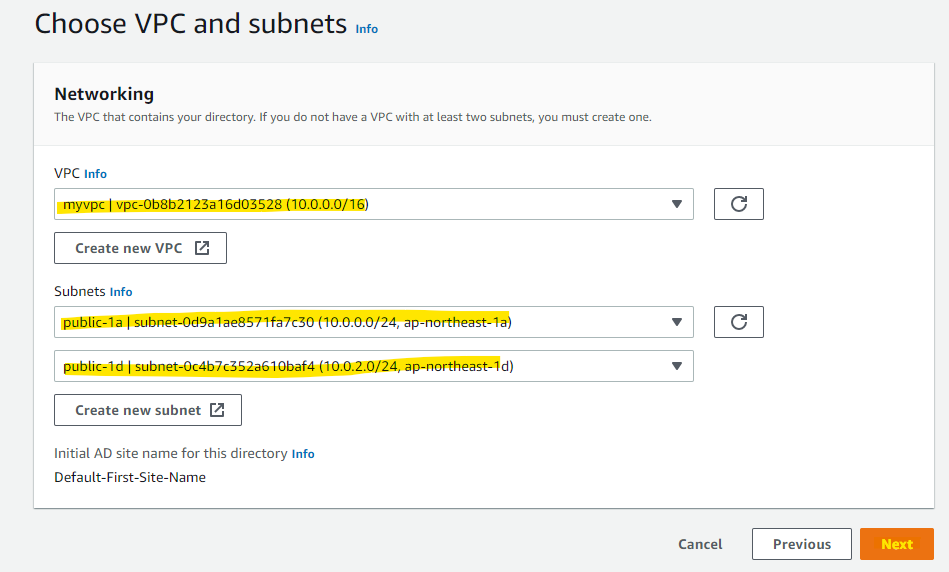The height and width of the screenshot is (572, 949).
Task: Click Create new VPC button
Action: [x=140, y=248]
